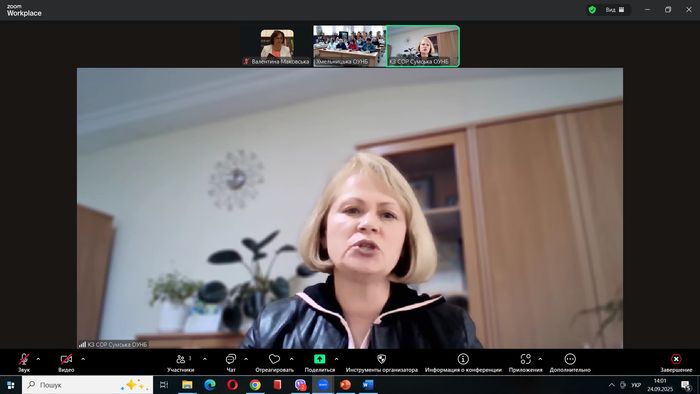Select Хмельницька ОУНБ video thumbnail
700x394 pixels.
[350, 46]
